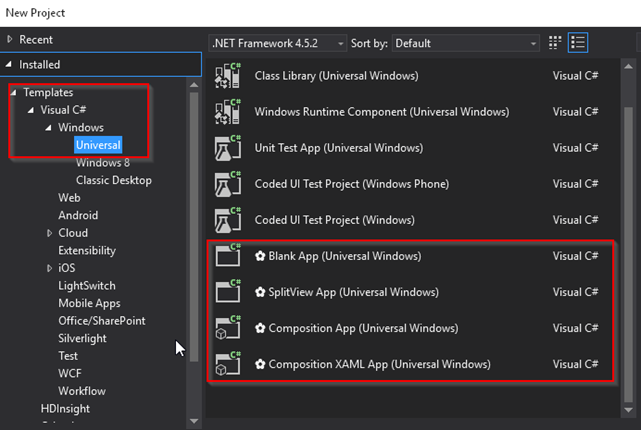Select the WCF tree item
The width and height of the screenshot is (641, 430).
[x=69, y=373]
